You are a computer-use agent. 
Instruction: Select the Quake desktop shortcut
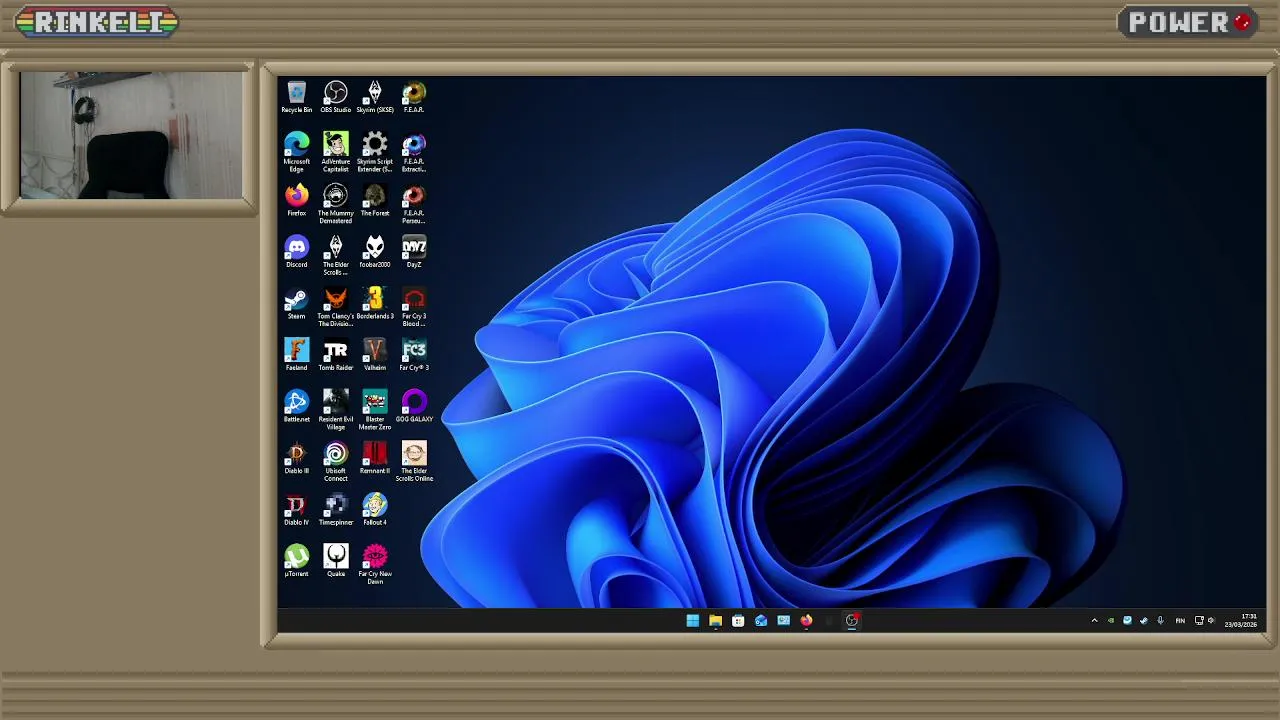pos(336,561)
